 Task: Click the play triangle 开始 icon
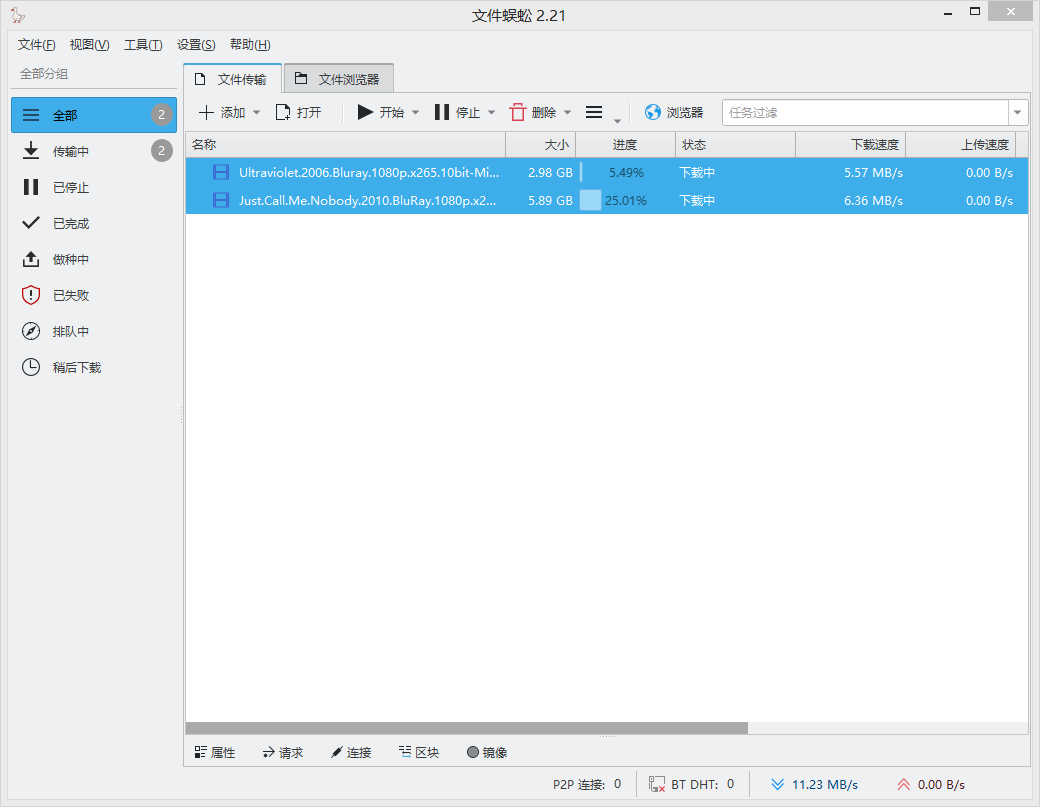[x=365, y=112]
